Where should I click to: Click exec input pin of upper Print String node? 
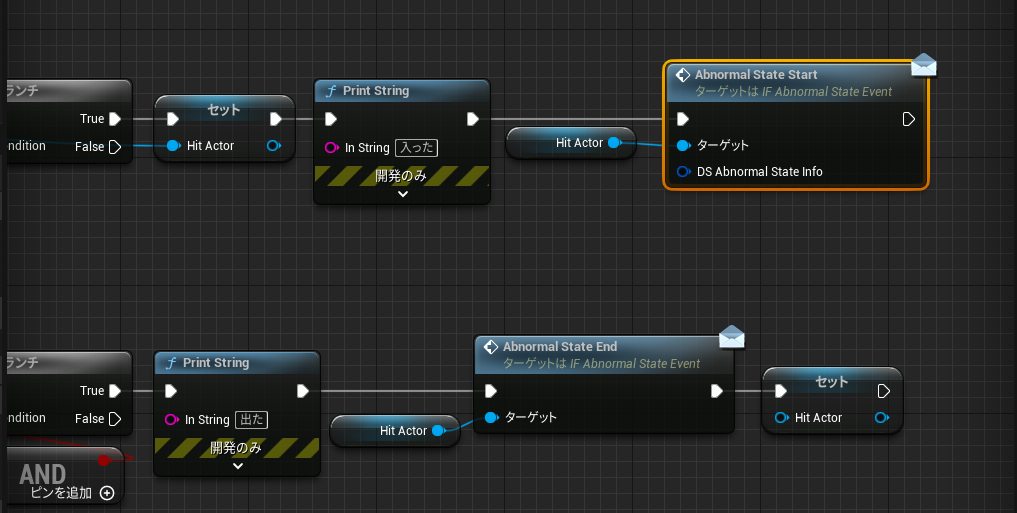[x=331, y=119]
